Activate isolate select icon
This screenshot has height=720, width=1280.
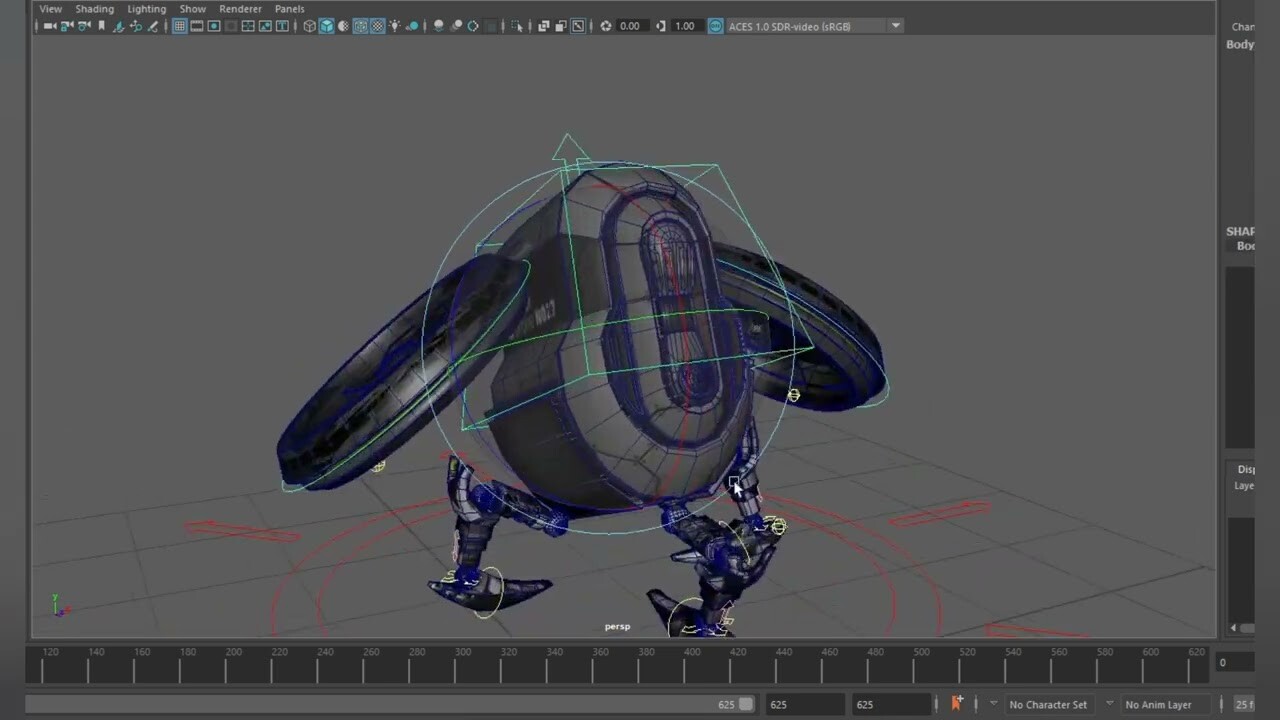517,26
